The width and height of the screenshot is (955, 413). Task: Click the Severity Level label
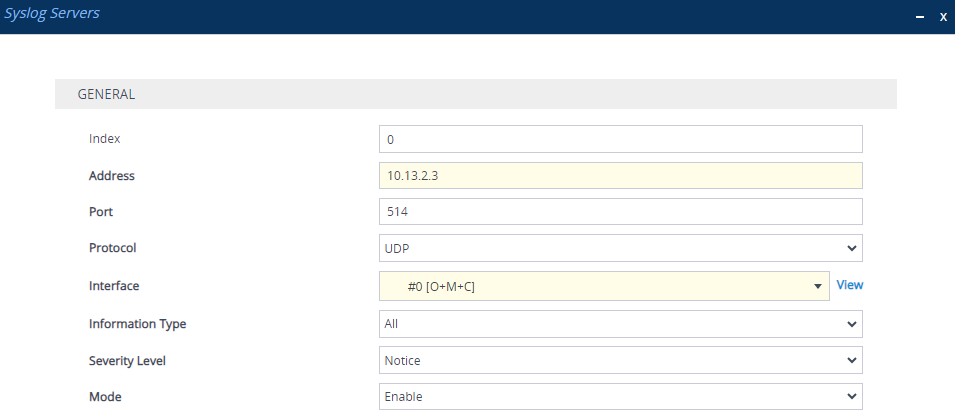click(127, 360)
